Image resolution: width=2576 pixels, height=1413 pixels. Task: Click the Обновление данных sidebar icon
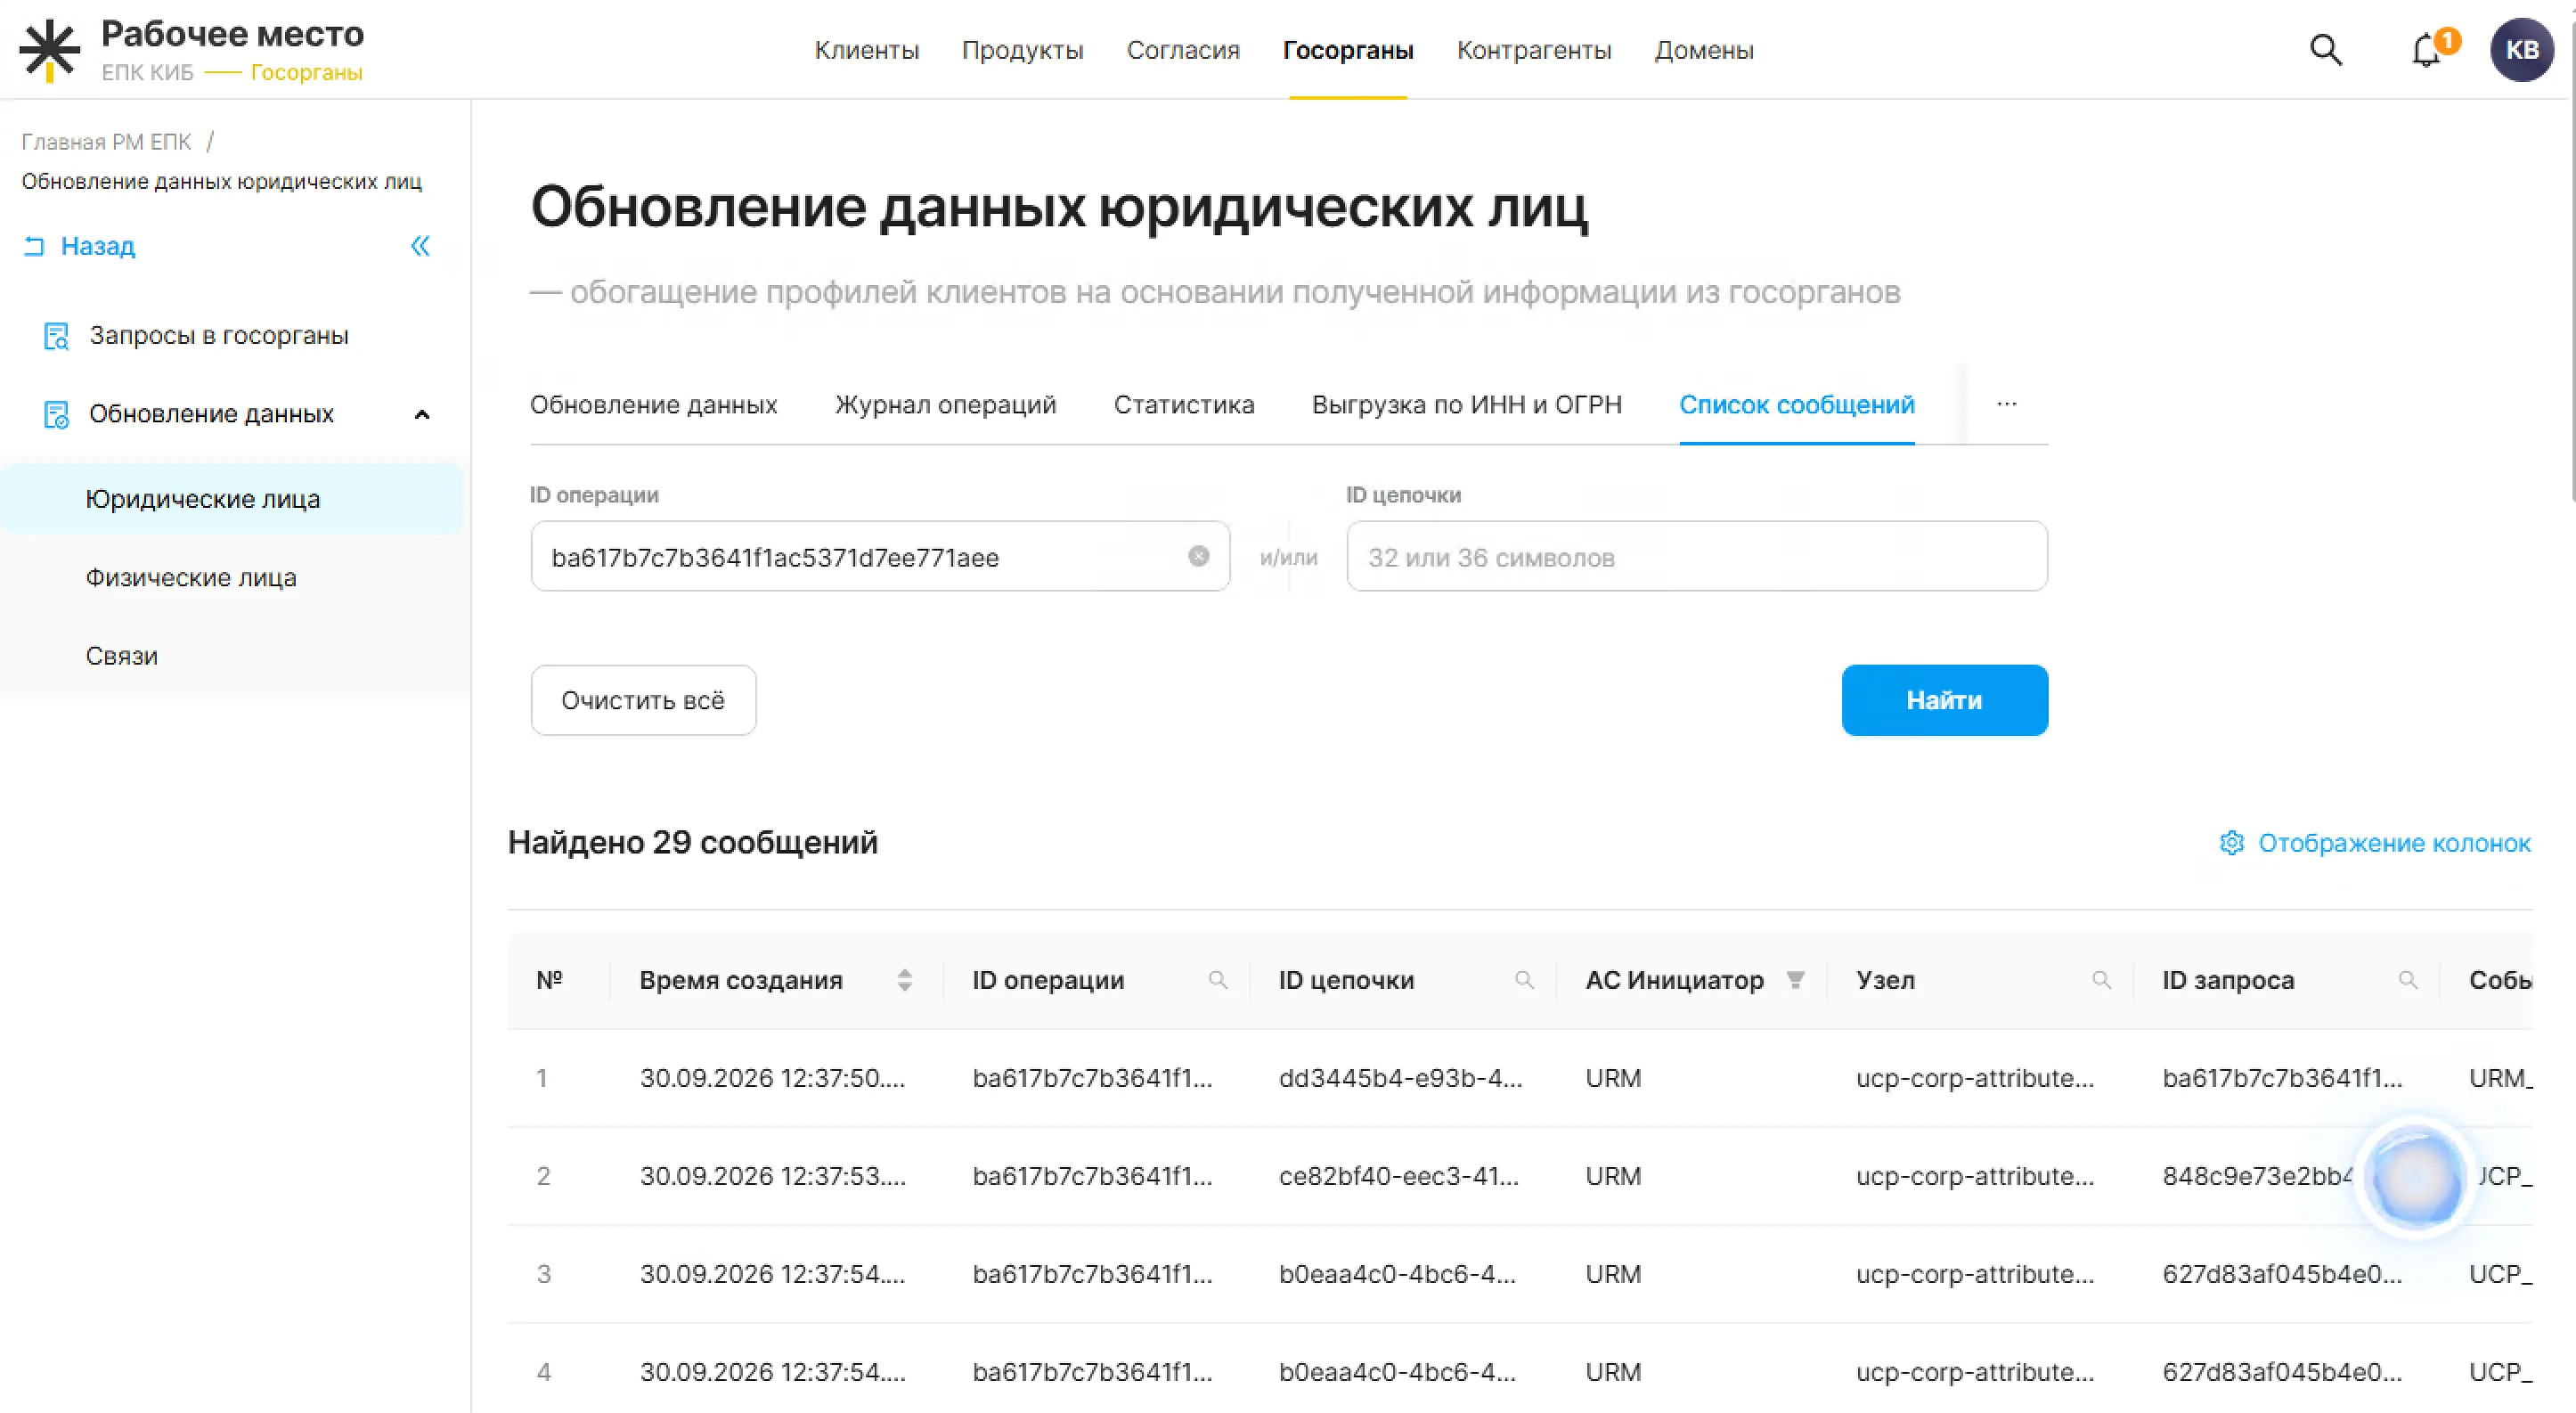(x=56, y=414)
